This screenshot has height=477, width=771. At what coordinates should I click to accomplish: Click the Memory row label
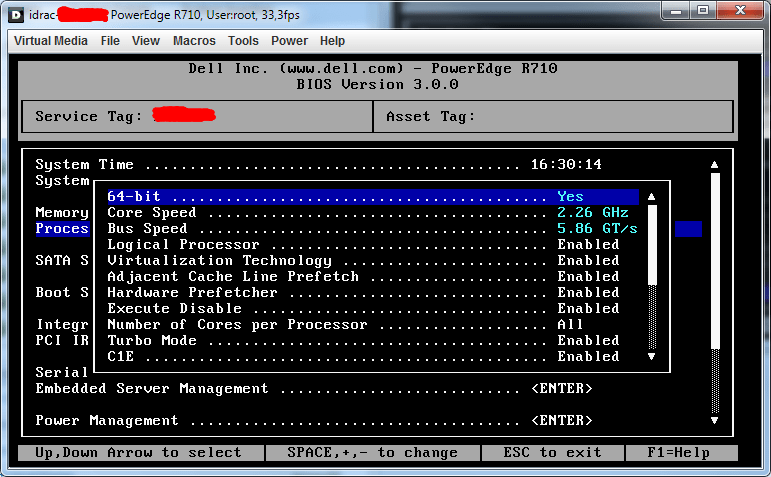pos(62,212)
